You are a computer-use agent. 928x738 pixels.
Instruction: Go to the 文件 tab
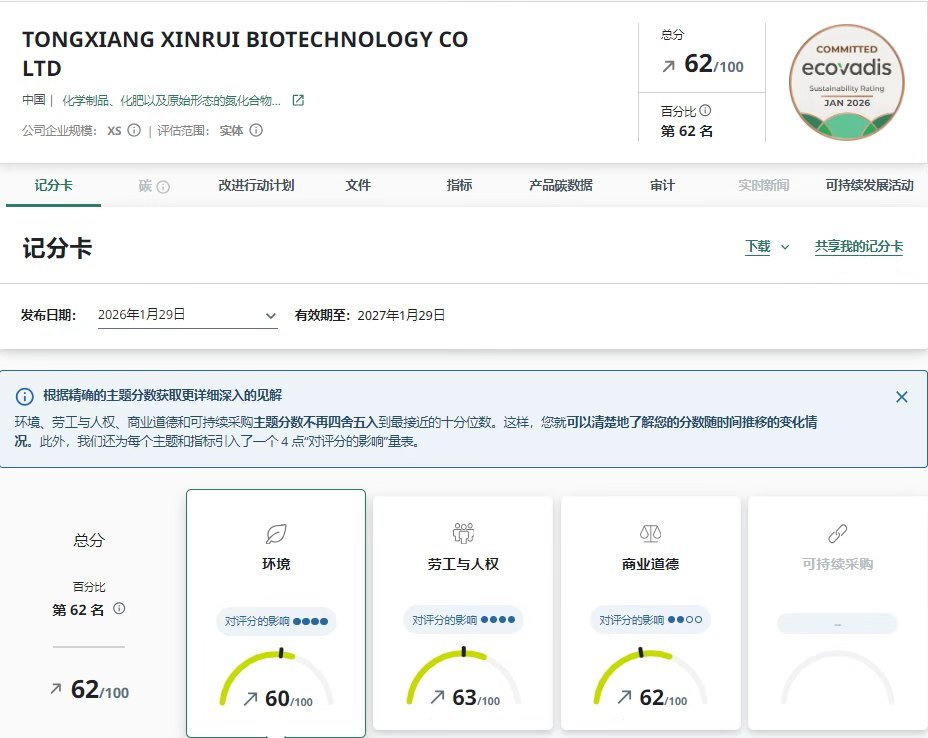coord(358,185)
